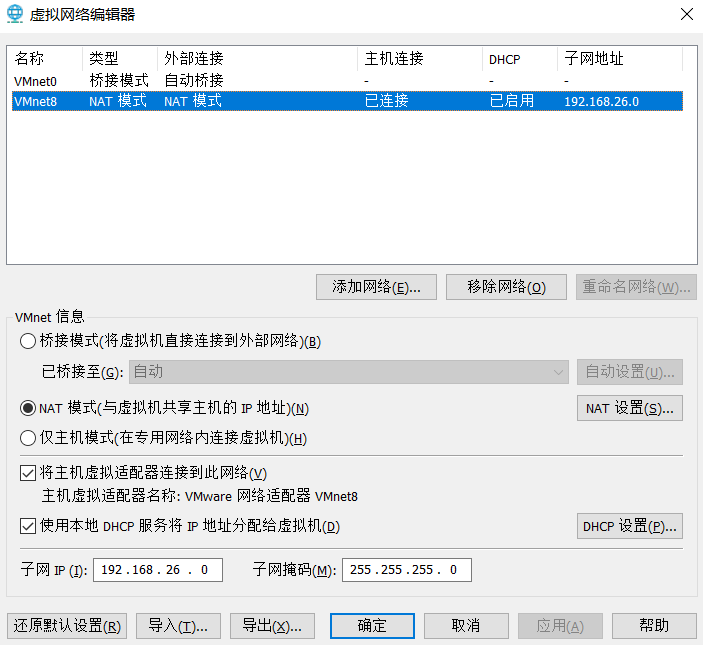Click the 取消 button
The height and width of the screenshot is (645, 703).
[x=466, y=626]
